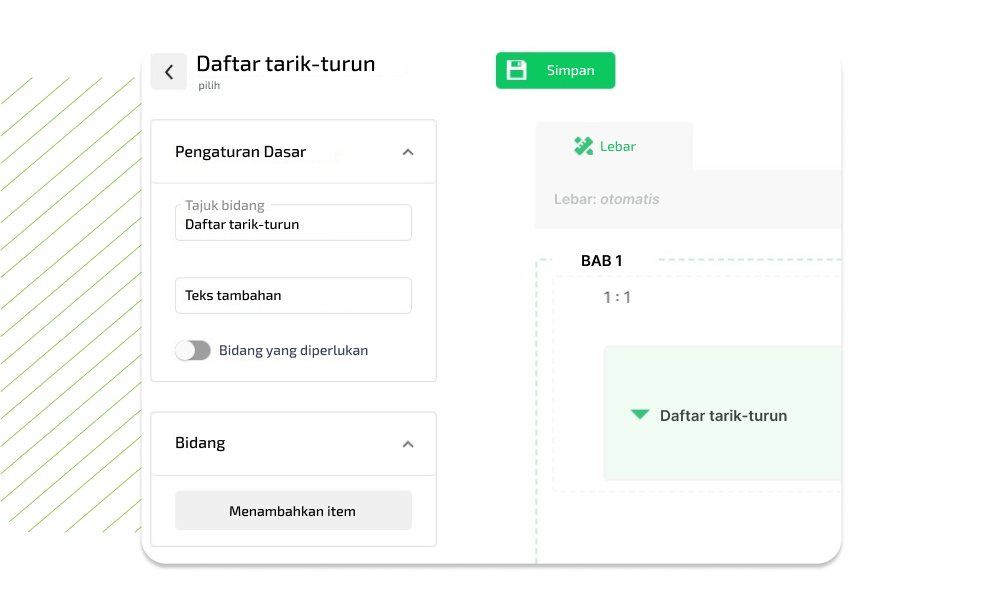
Task: Collapse the Pengaturan Dasar section chevron
Action: click(x=407, y=152)
